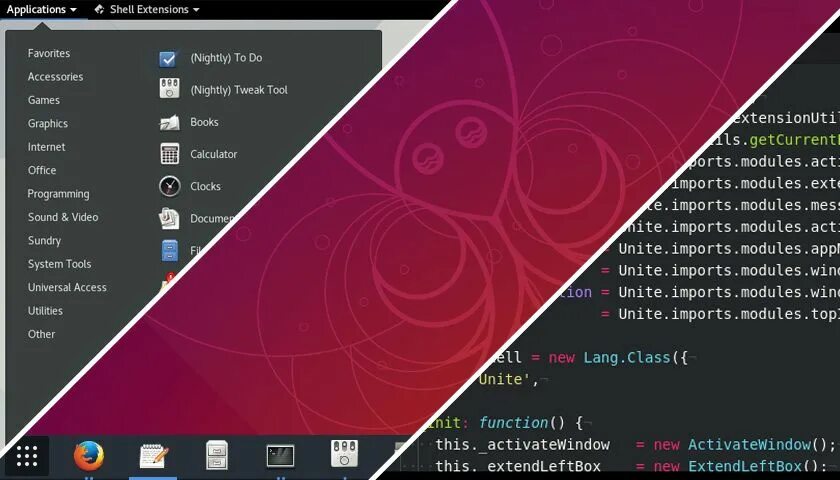
Task: Launch Firefox from the dock
Action: pyautogui.click(x=89, y=456)
